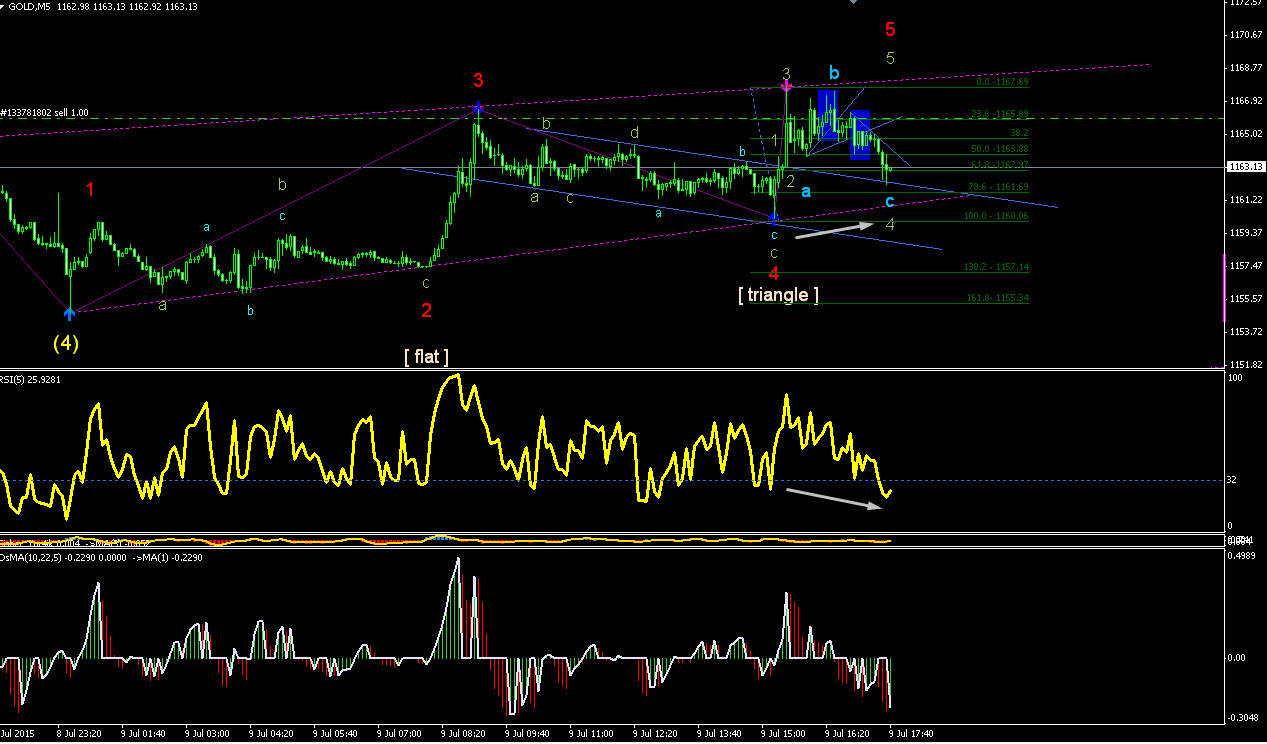Select the gray divergence arrow in the RSI window
The width and height of the screenshot is (1267, 744).
(x=834, y=499)
